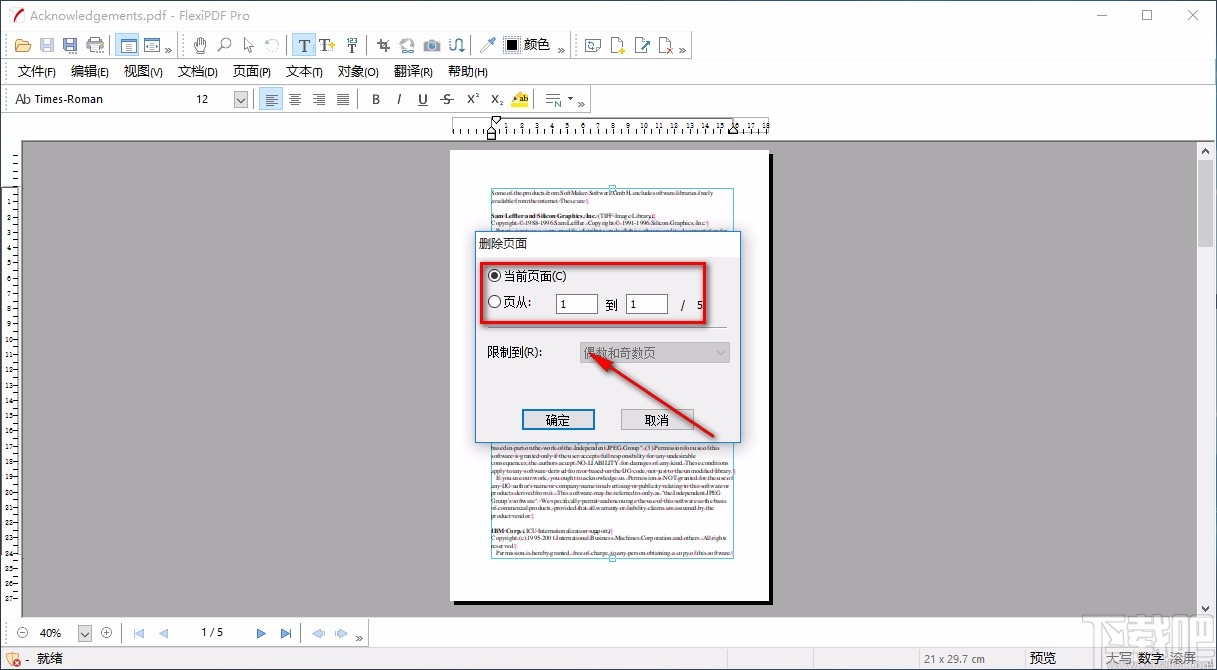The image size is (1217, 670).
Task: Open the 文档(D) menu
Action: pos(197,72)
